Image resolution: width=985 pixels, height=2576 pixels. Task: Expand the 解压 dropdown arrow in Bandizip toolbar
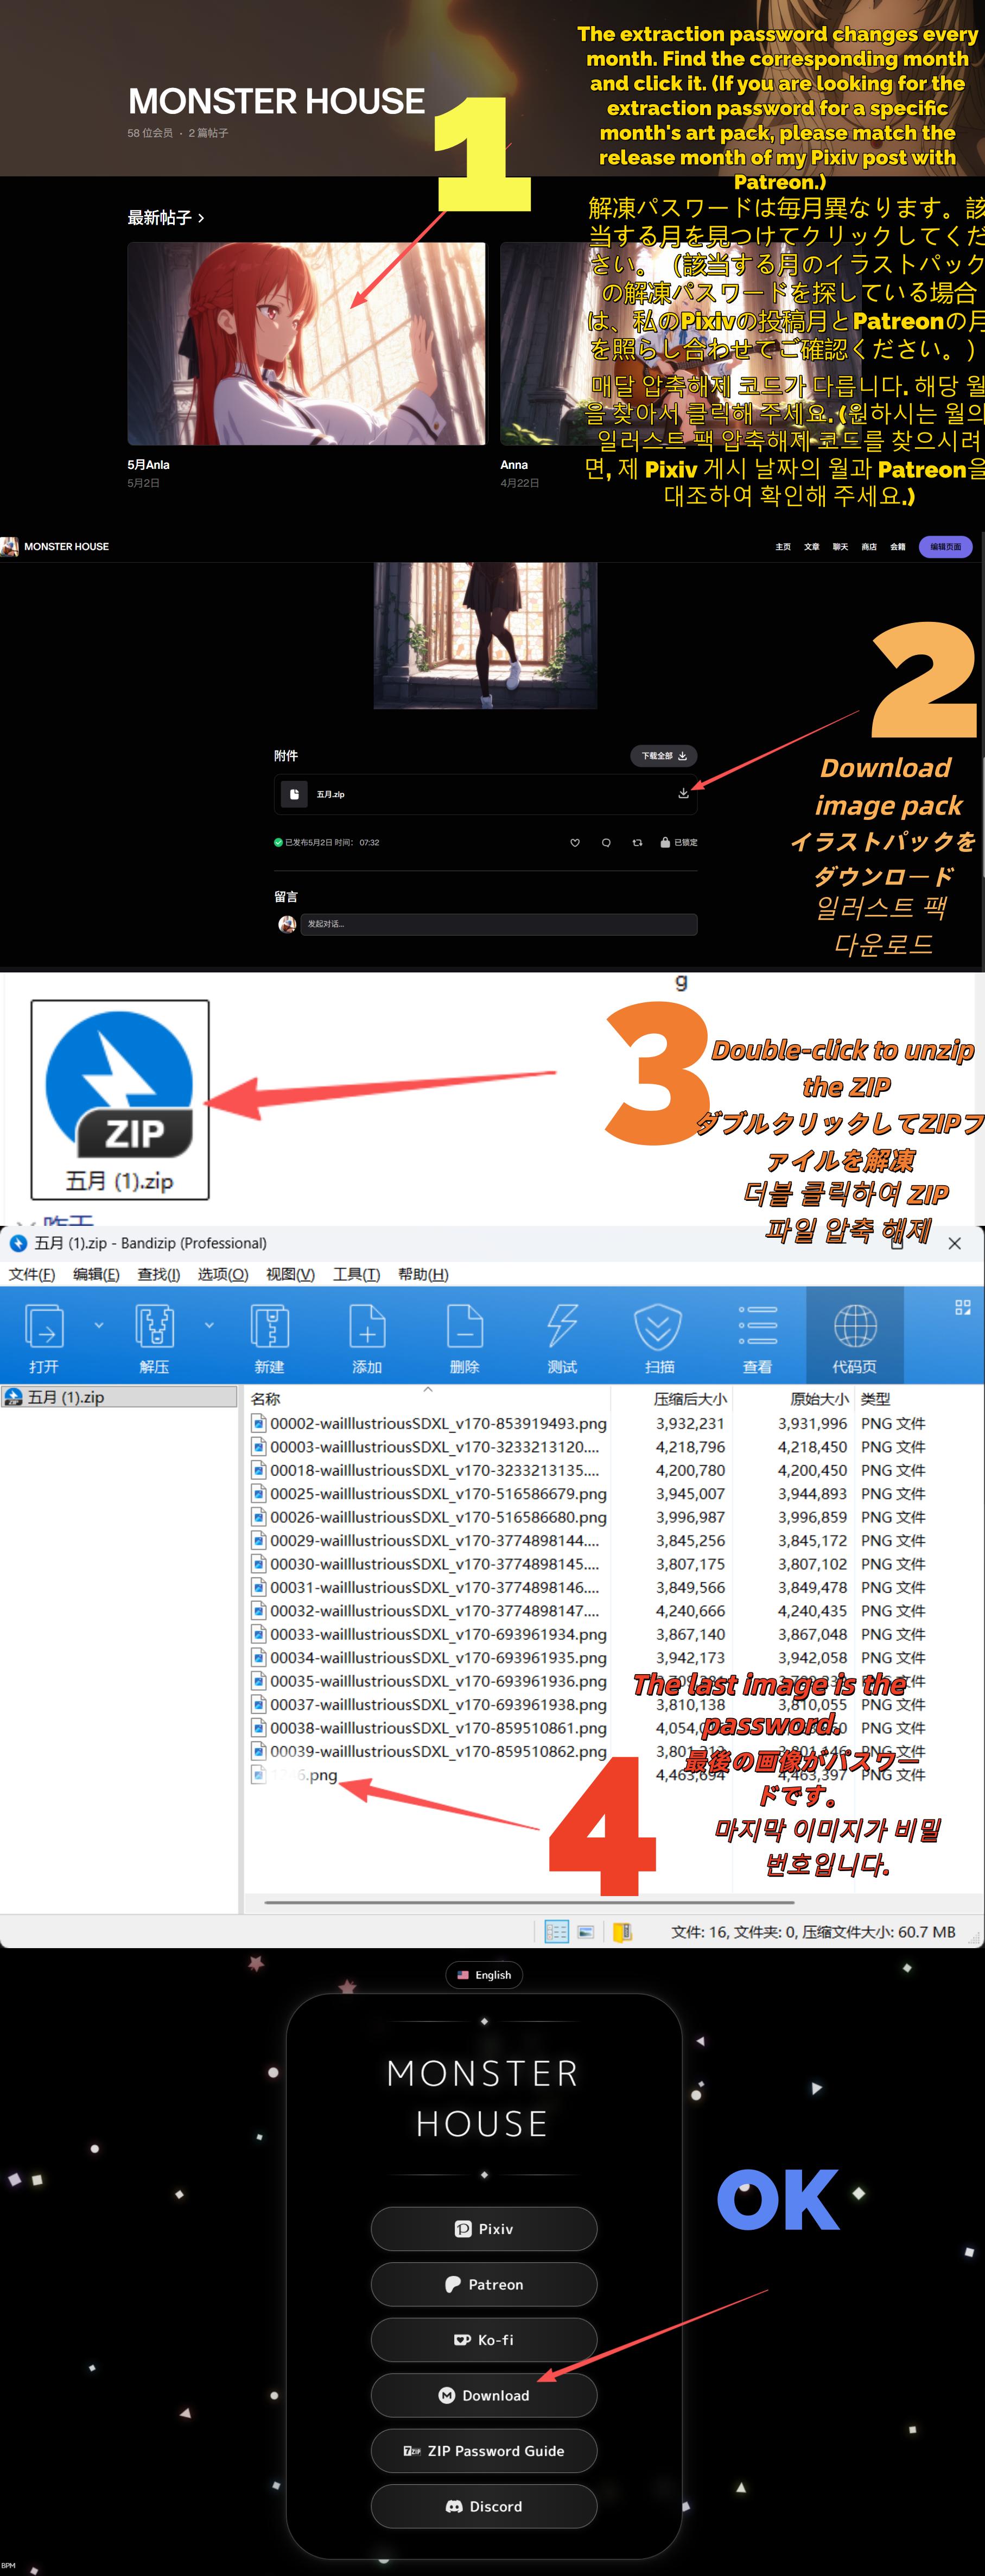[209, 1325]
